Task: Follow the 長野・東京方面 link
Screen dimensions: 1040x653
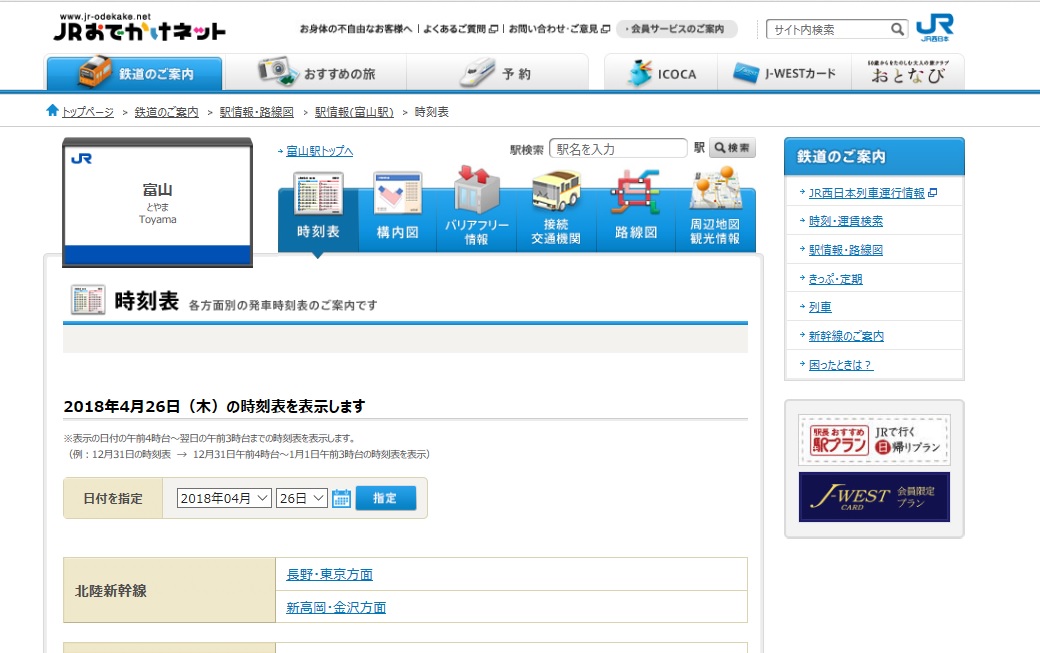Action: pos(329,574)
